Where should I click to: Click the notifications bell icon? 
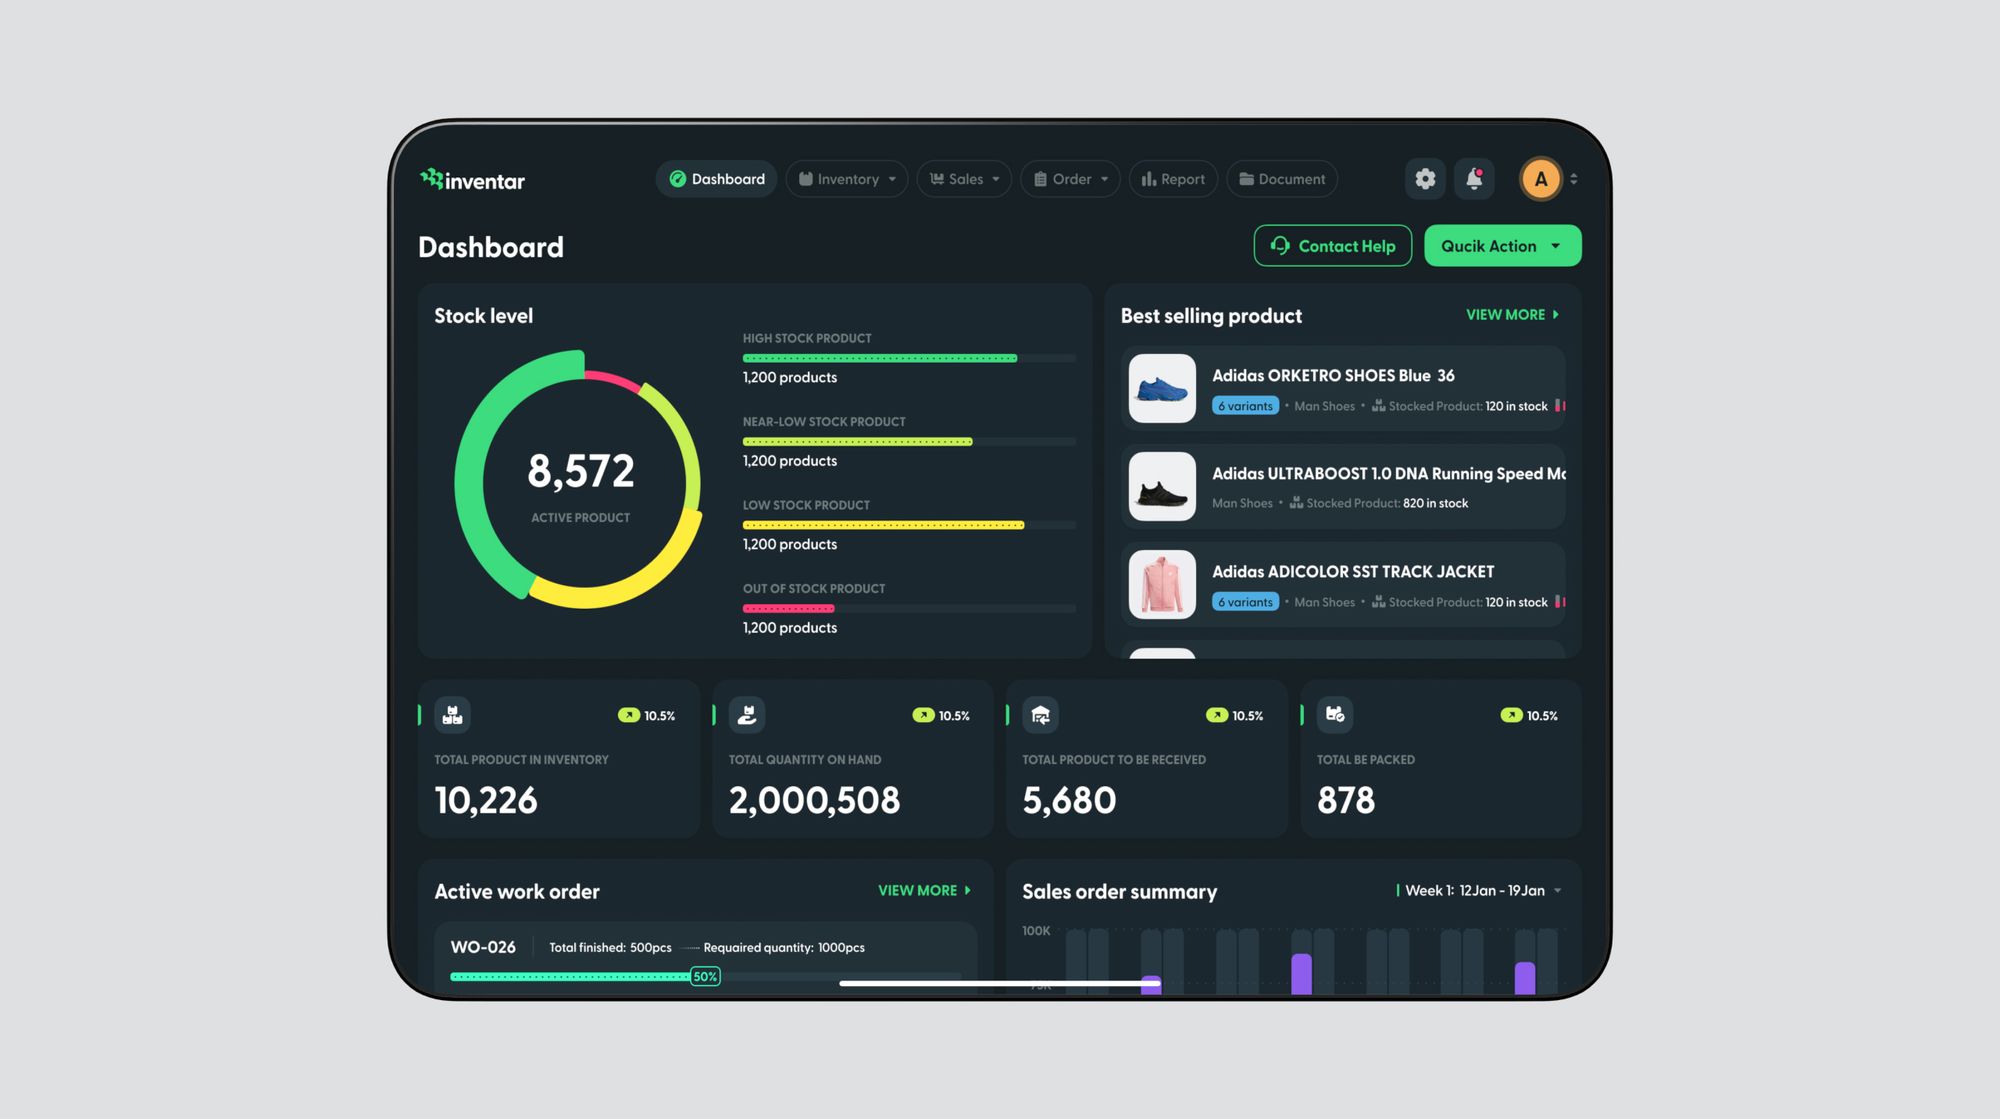(x=1474, y=179)
